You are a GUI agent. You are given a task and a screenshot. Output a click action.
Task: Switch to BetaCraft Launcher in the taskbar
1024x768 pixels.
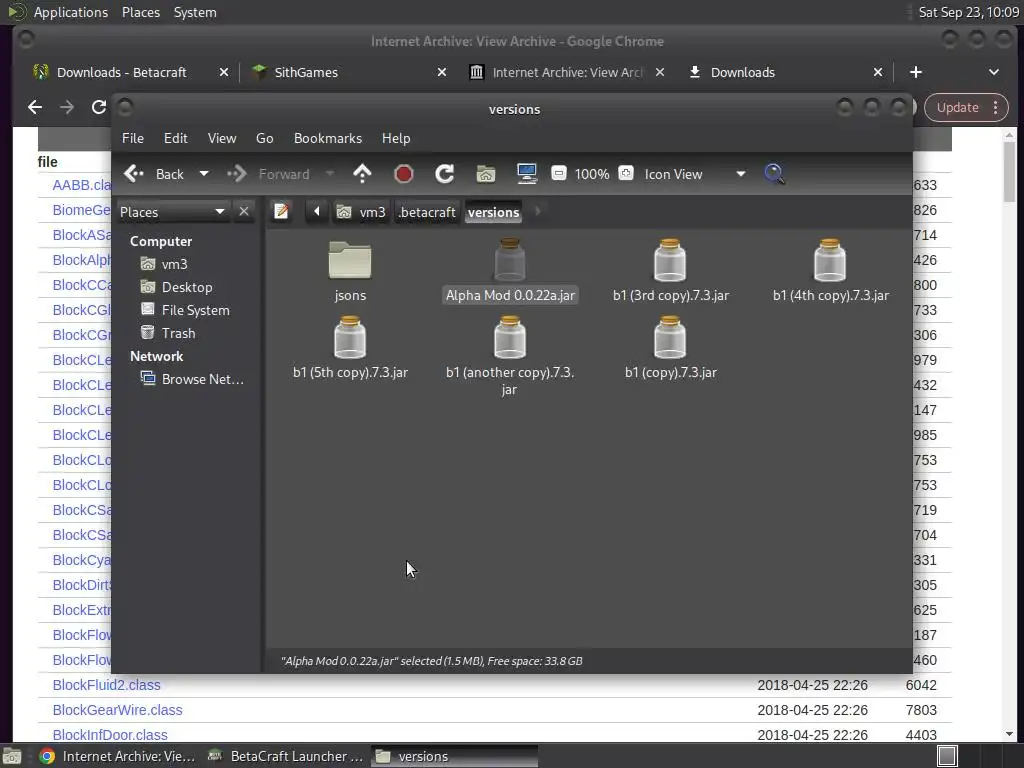coord(285,756)
